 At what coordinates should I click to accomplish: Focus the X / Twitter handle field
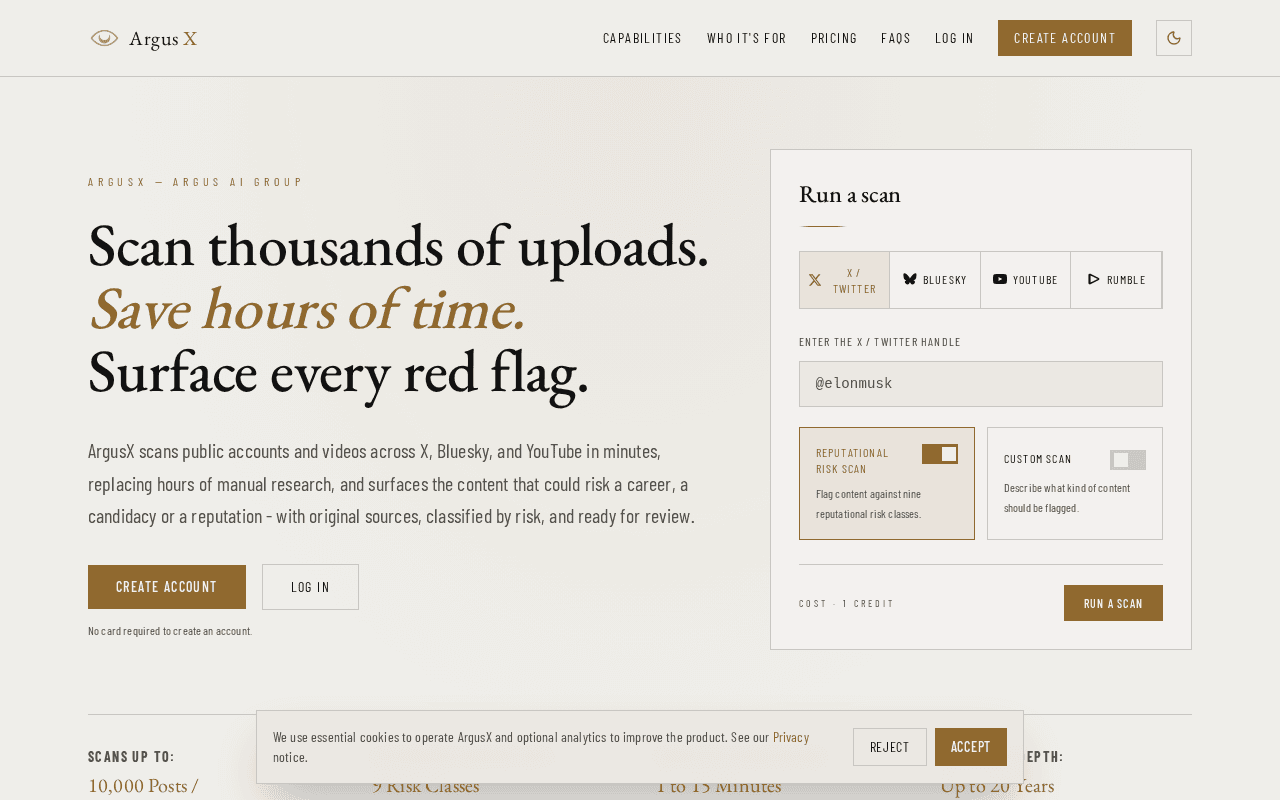981,384
